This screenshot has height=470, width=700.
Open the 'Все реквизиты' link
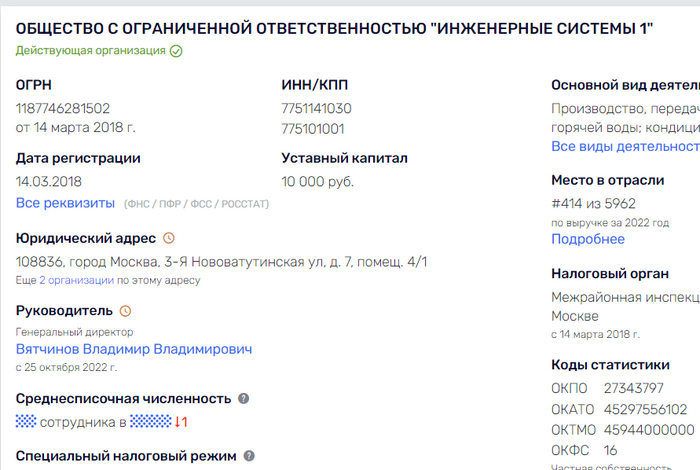coord(65,203)
